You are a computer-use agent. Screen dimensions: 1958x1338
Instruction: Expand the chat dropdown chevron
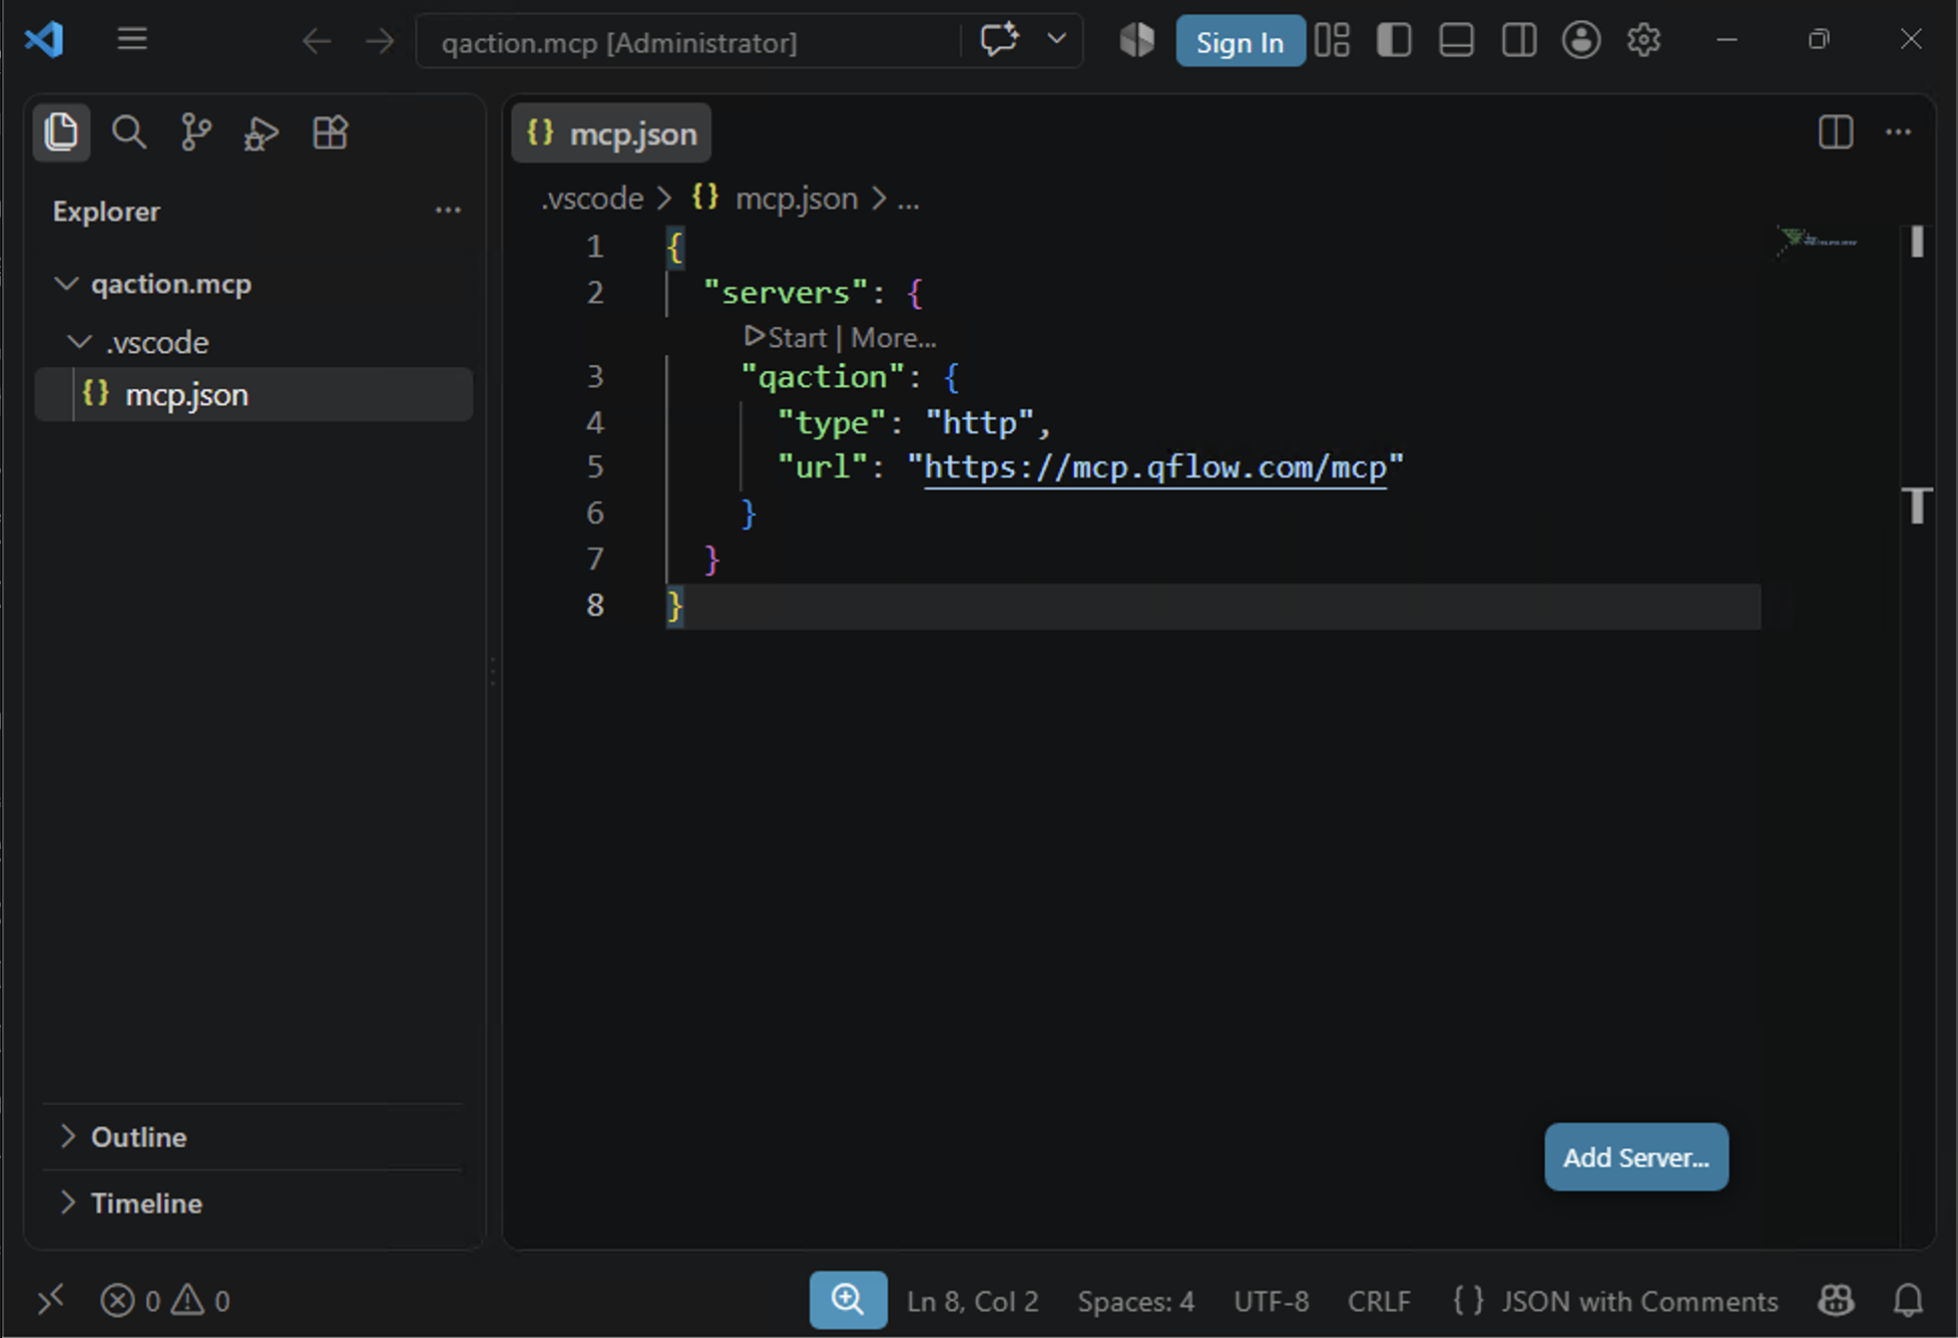point(1056,40)
